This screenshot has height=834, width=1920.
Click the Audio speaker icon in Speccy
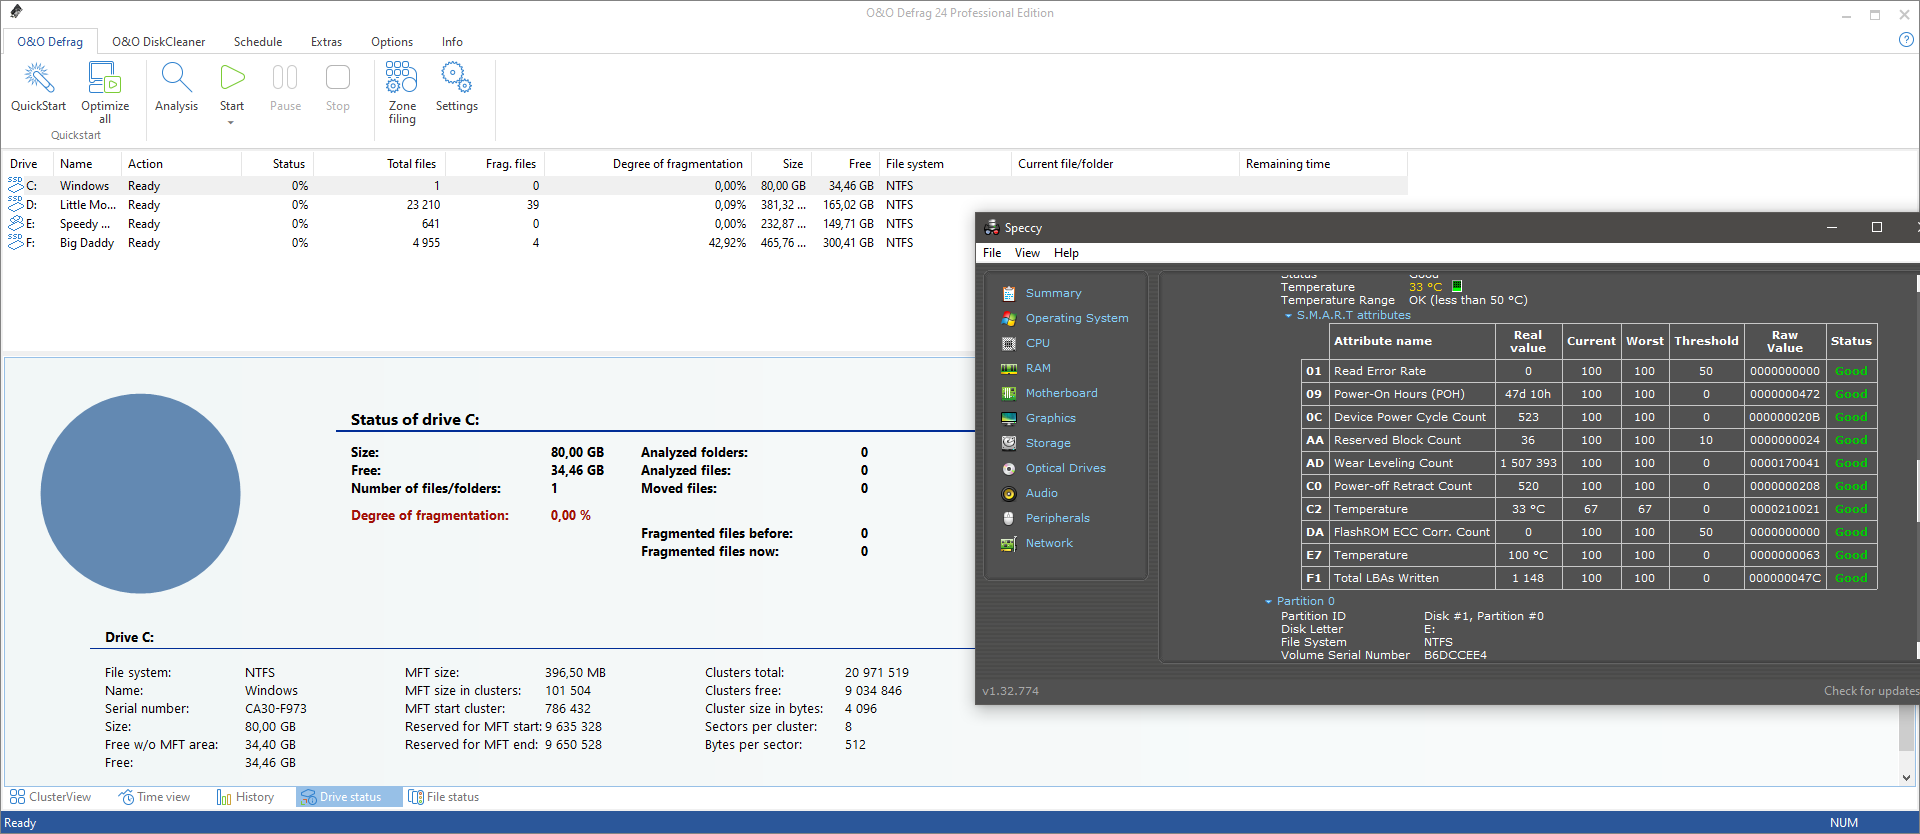click(1009, 493)
